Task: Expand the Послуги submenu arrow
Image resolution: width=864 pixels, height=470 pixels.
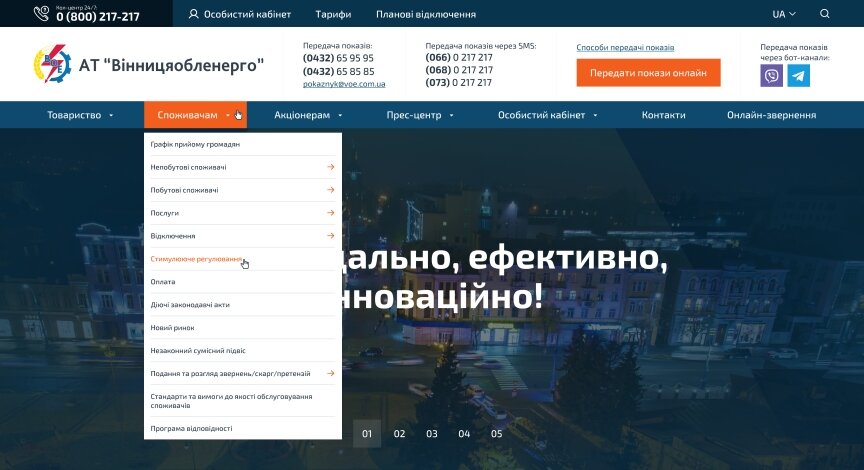Action: click(331, 213)
